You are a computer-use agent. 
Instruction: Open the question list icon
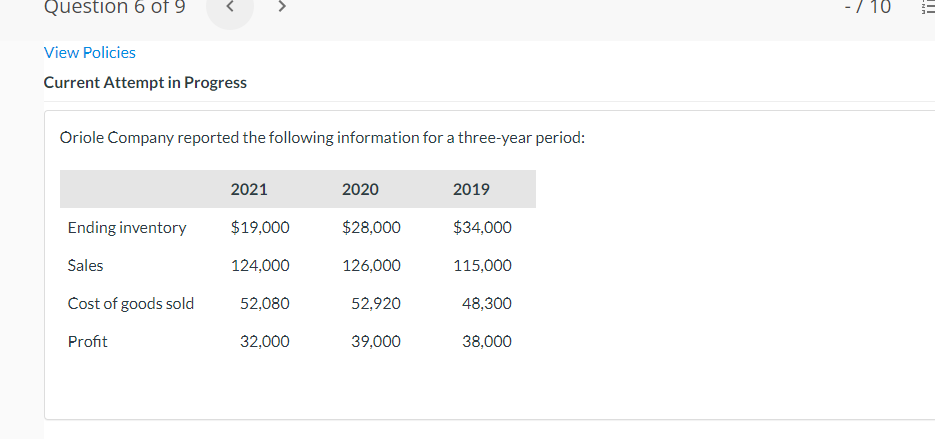[x=928, y=7]
